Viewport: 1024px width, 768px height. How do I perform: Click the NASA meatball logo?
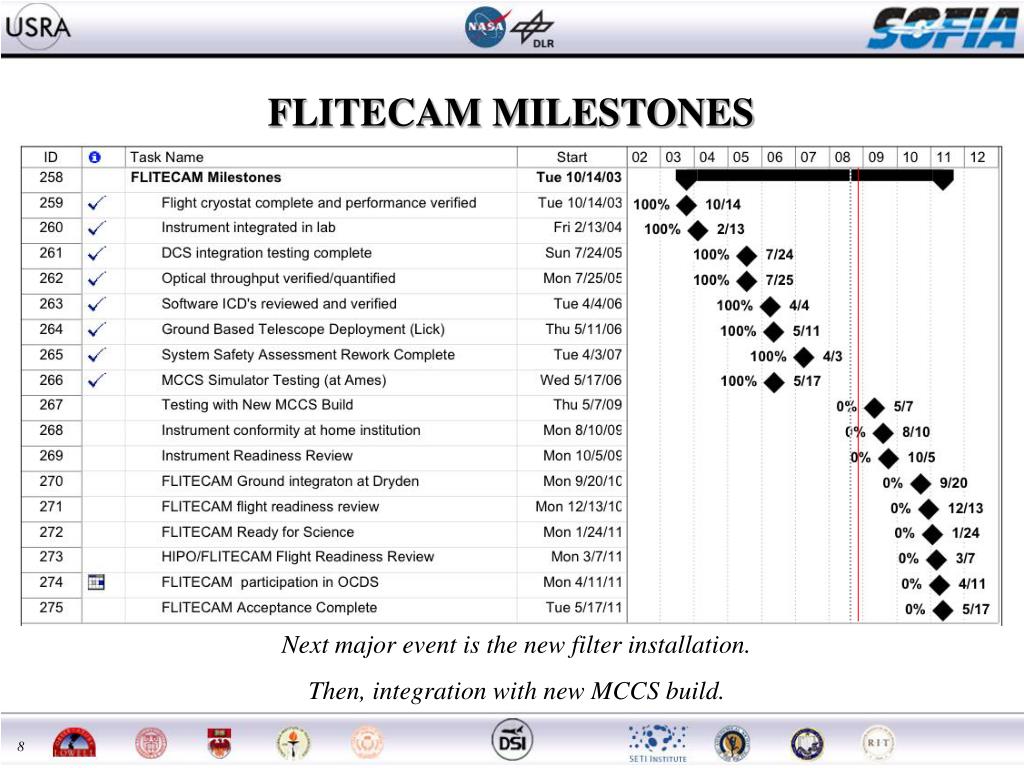click(485, 27)
